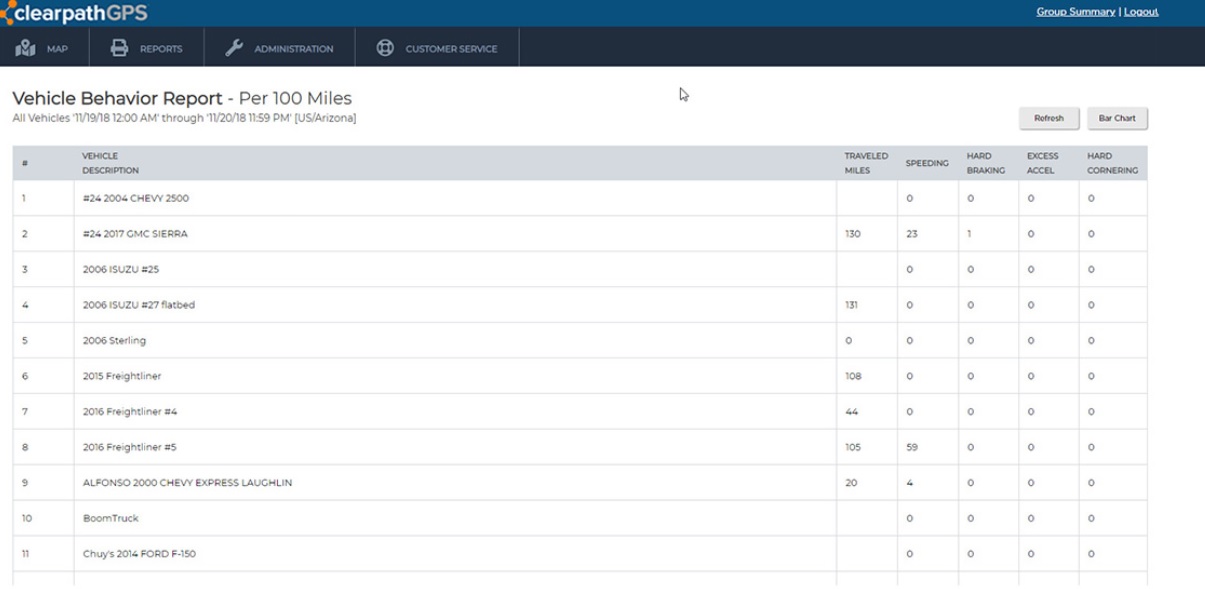Sort by Traveled Miles column header
Viewport: 1205px width, 589px height.
pos(866,163)
